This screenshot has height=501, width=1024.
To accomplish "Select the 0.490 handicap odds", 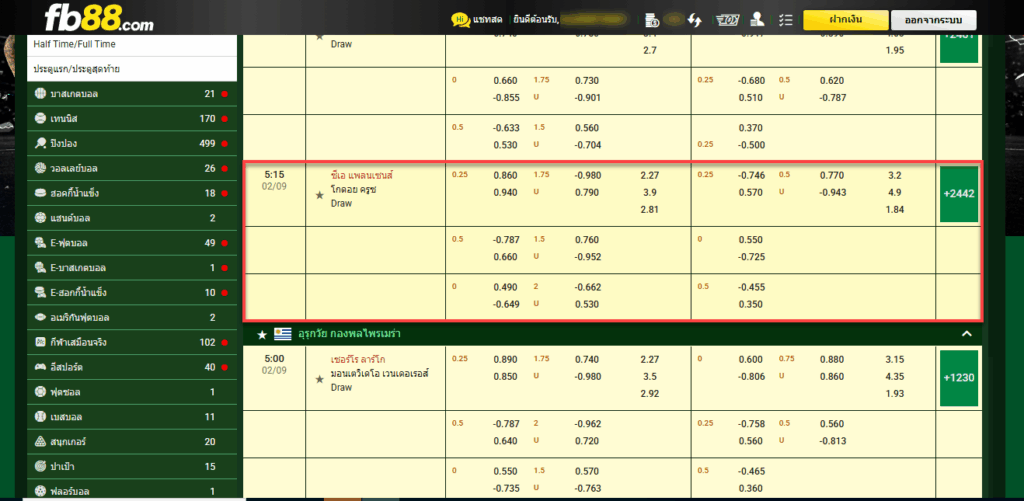I will 505,287.
